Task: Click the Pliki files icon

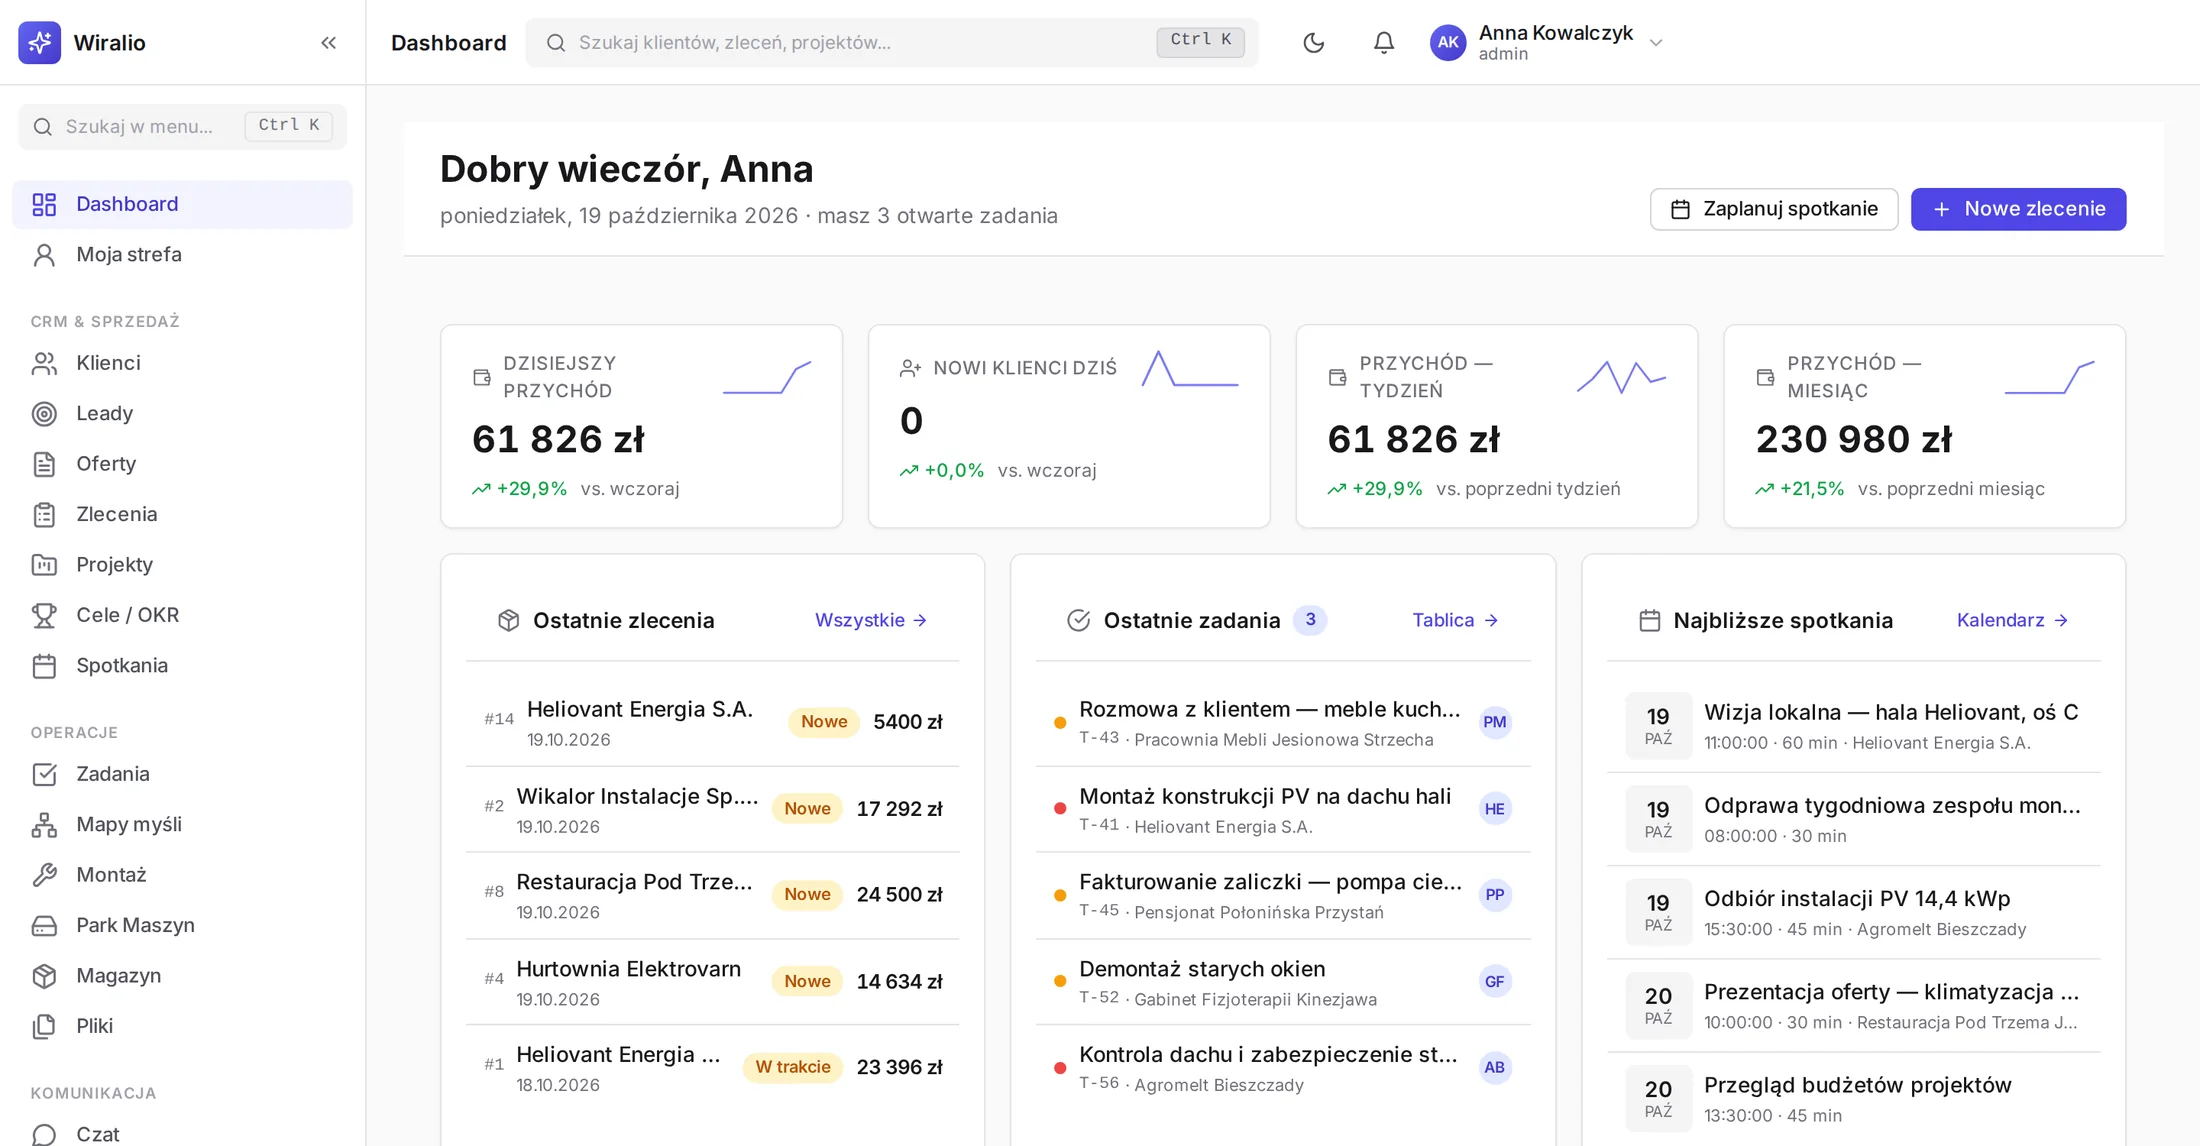Action: coord(44,1026)
